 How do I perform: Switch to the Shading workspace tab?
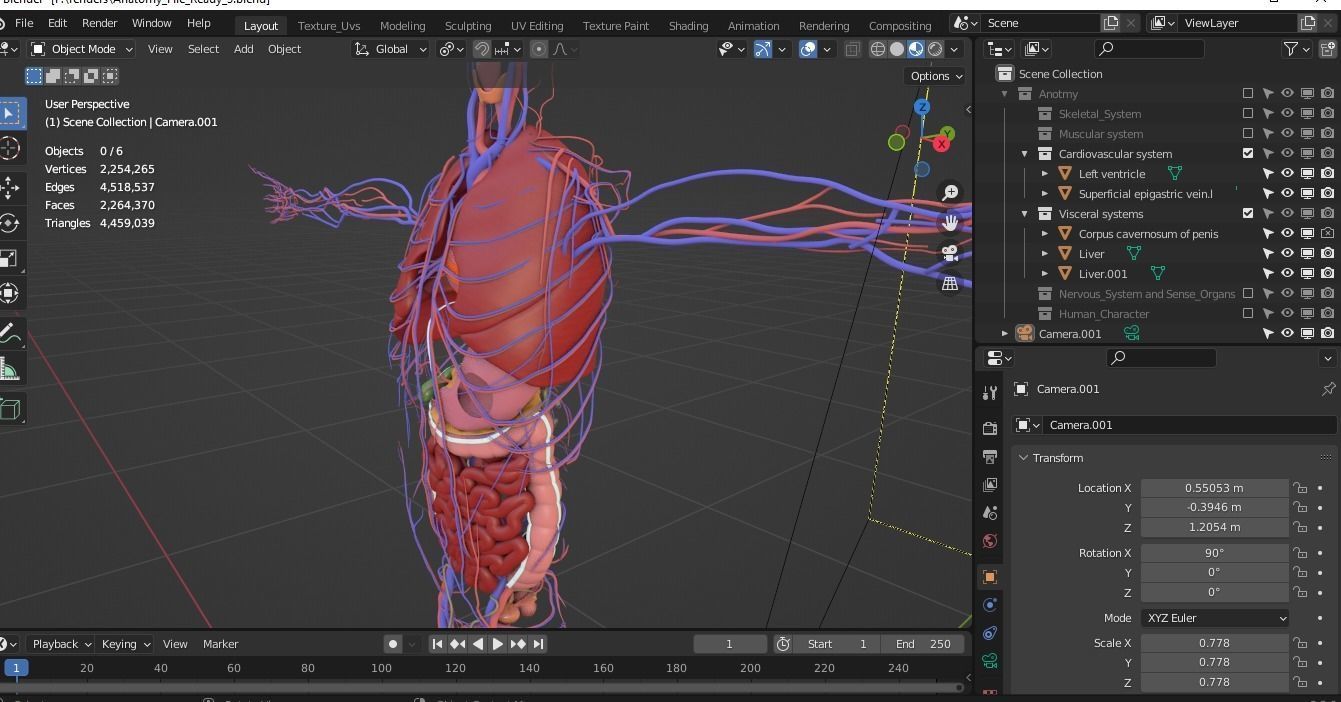[x=688, y=25]
